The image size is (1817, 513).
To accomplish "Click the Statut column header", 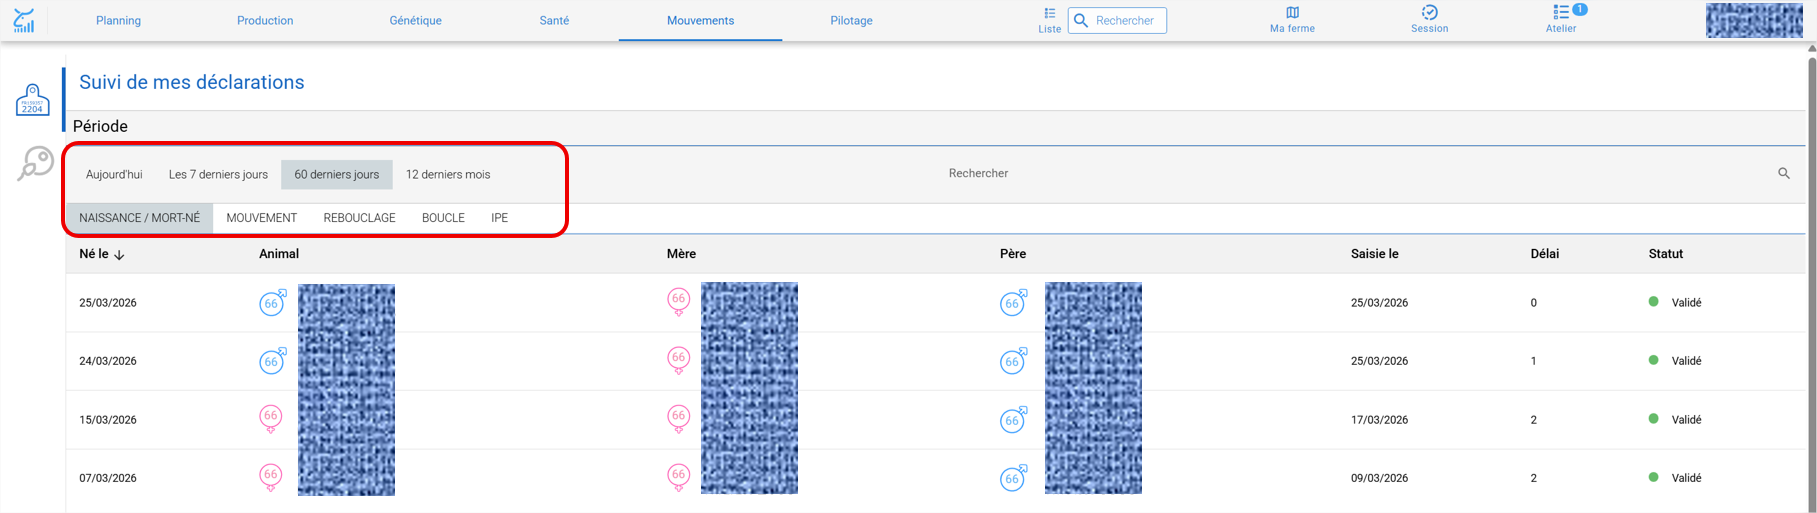I will (1666, 254).
